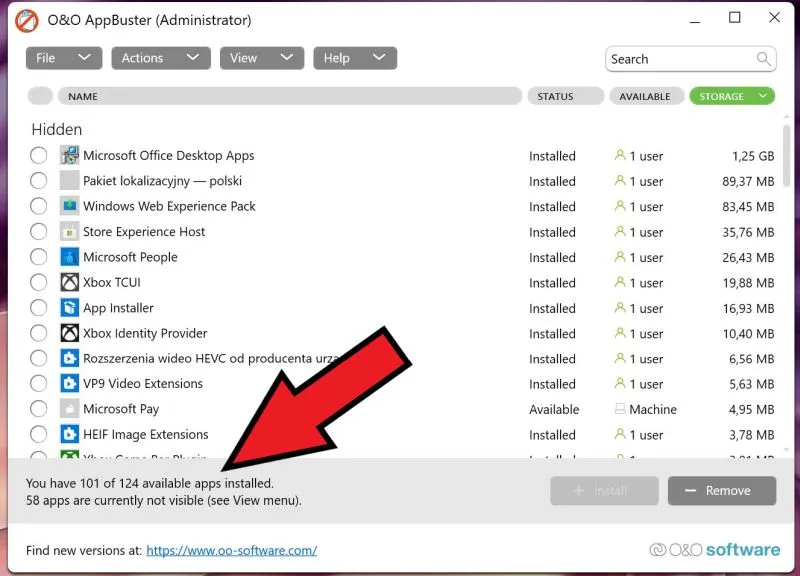
Task: Select the radio button for Xbox Identity Provider
Action: pyautogui.click(x=38, y=334)
